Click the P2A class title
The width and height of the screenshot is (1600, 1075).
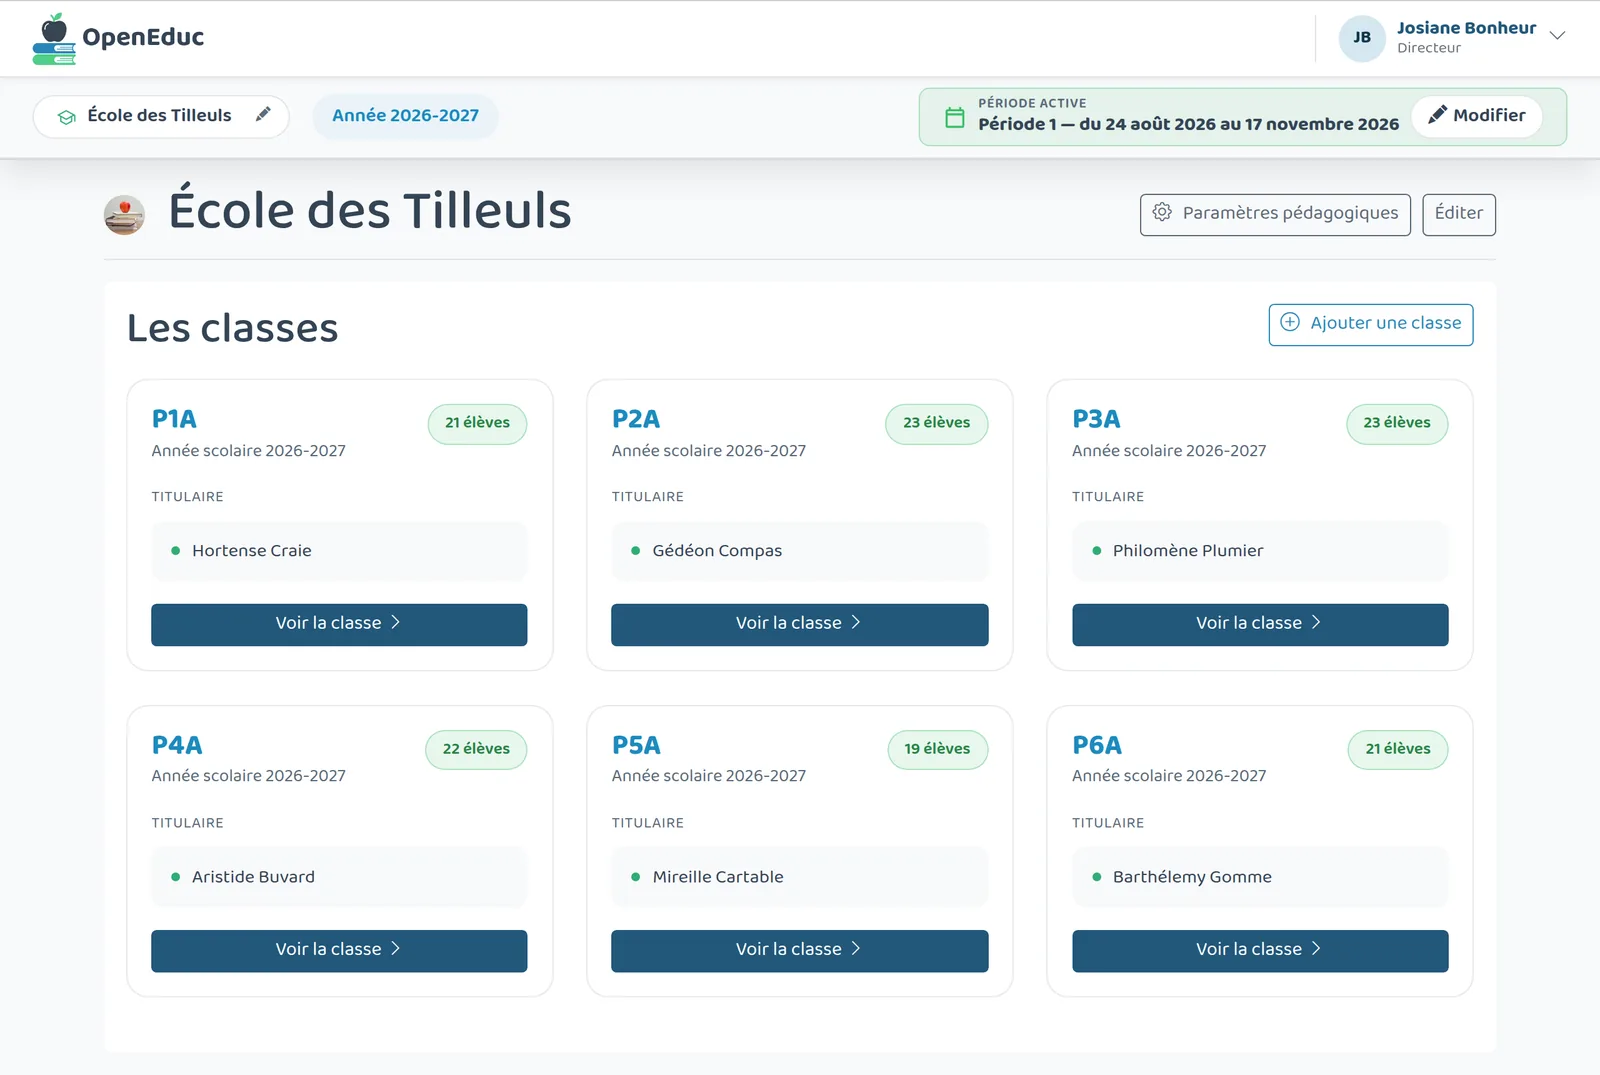point(636,419)
